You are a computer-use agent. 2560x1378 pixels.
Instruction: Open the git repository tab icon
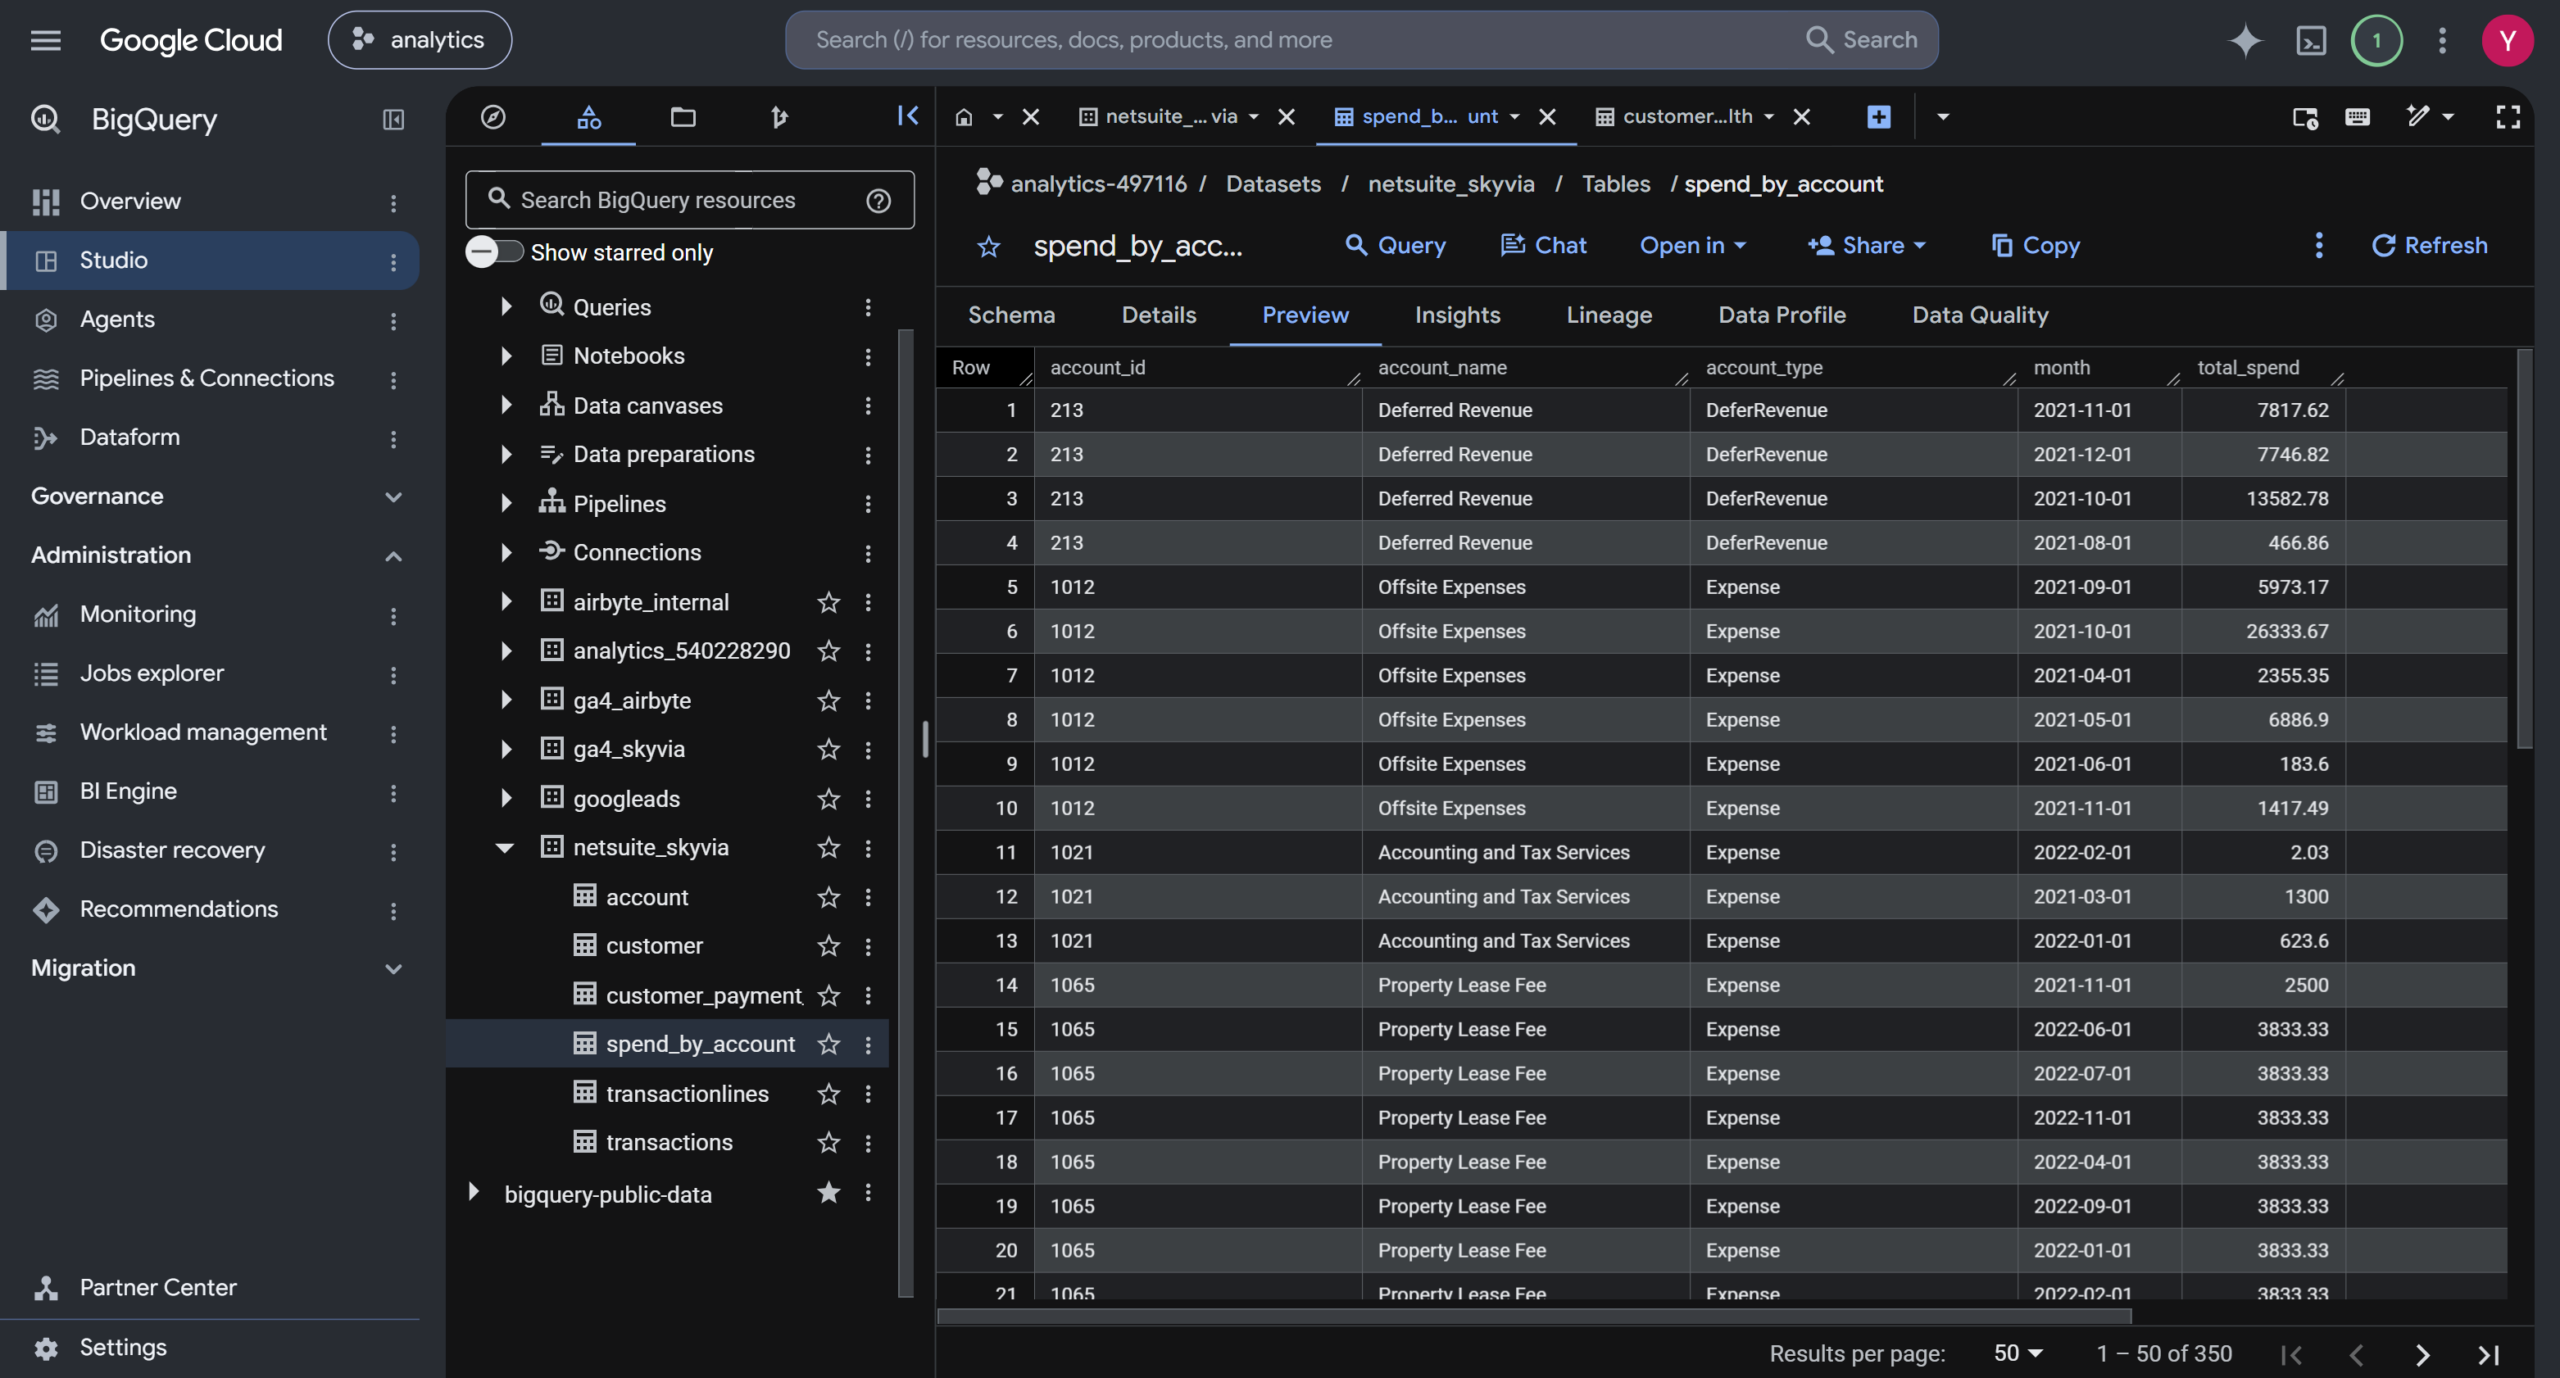(779, 116)
